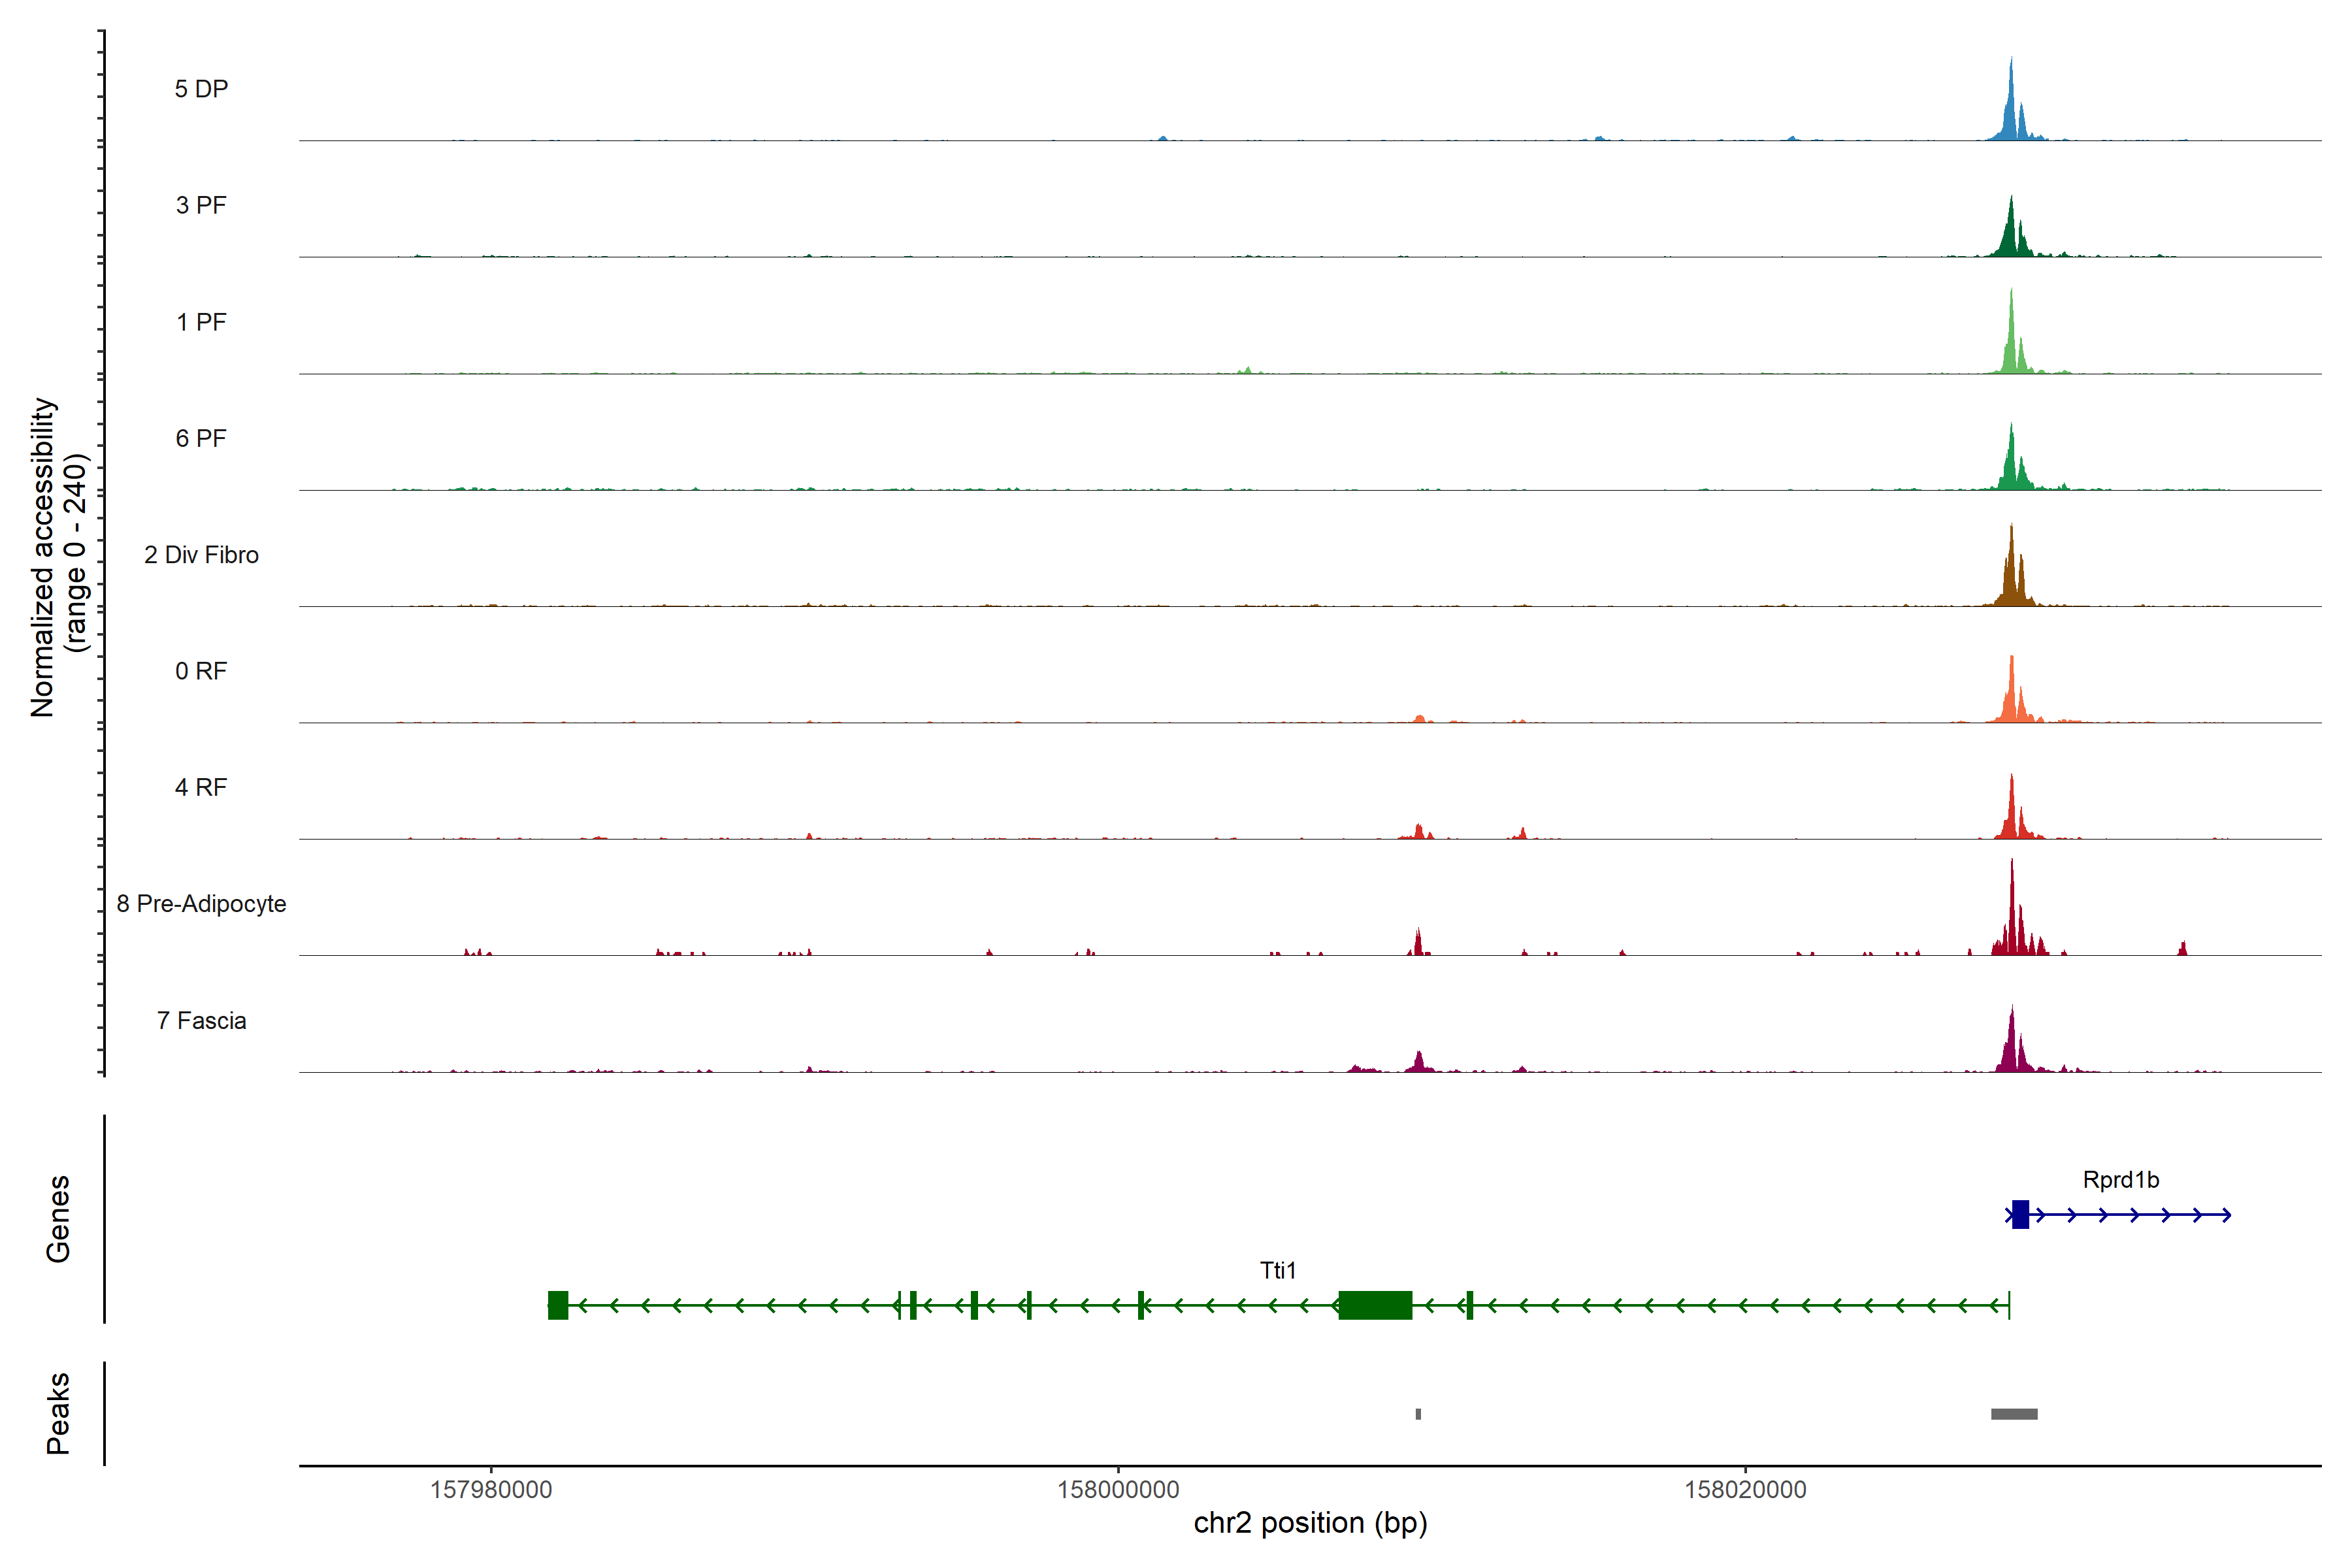
Task: Click the leftmost green Tti1 exon
Action: coord(557,1305)
